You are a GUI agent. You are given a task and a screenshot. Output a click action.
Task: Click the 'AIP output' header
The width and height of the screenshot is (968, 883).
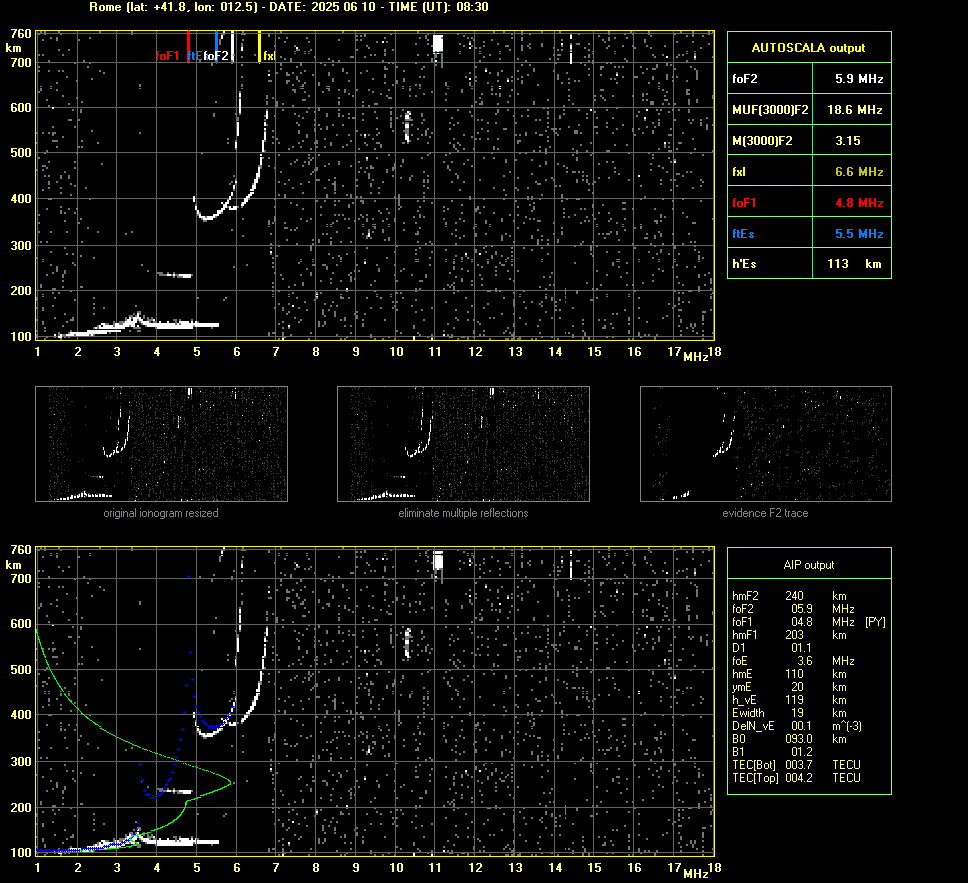pyautogui.click(x=809, y=565)
